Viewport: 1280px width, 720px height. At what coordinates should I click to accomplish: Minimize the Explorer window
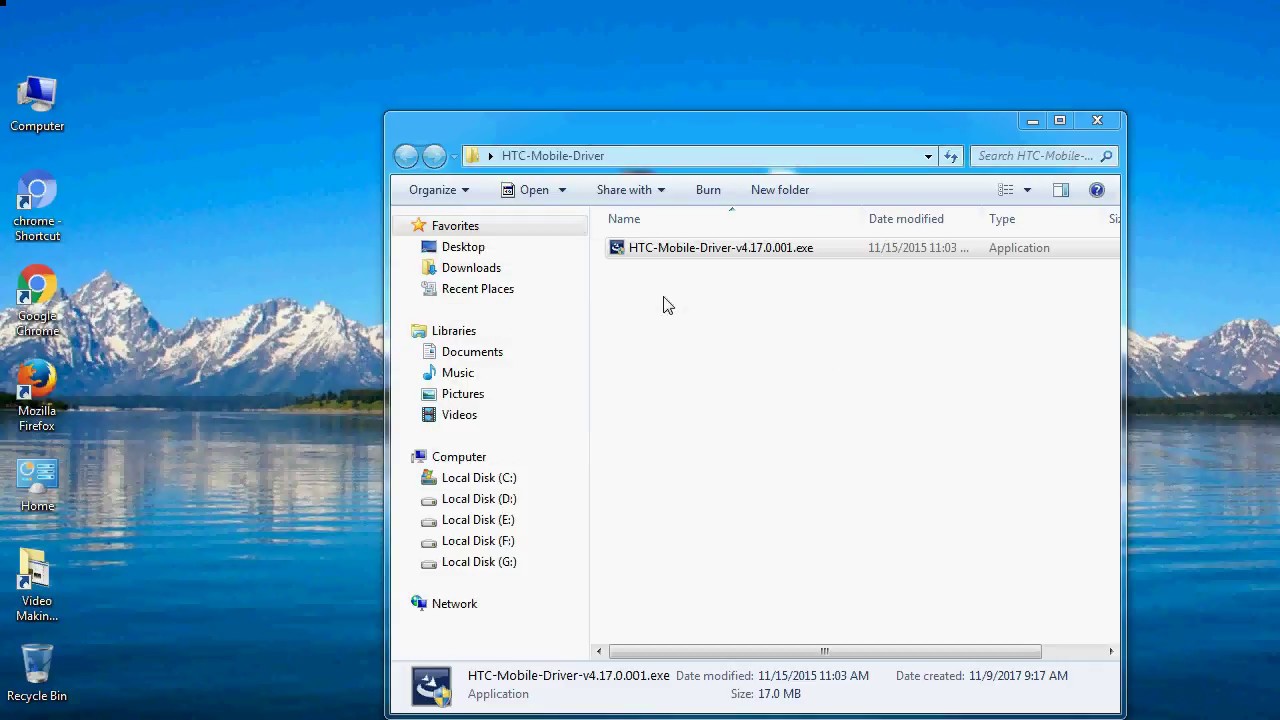coord(1033,121)
